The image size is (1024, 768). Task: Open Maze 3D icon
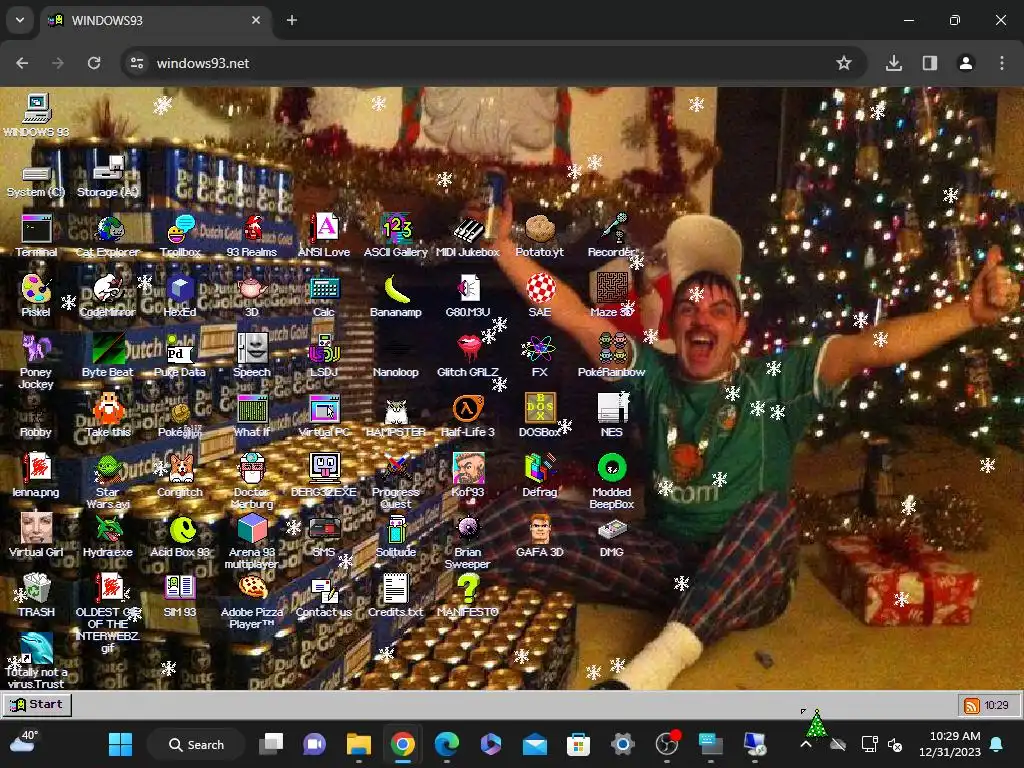[x=611, y=296]
